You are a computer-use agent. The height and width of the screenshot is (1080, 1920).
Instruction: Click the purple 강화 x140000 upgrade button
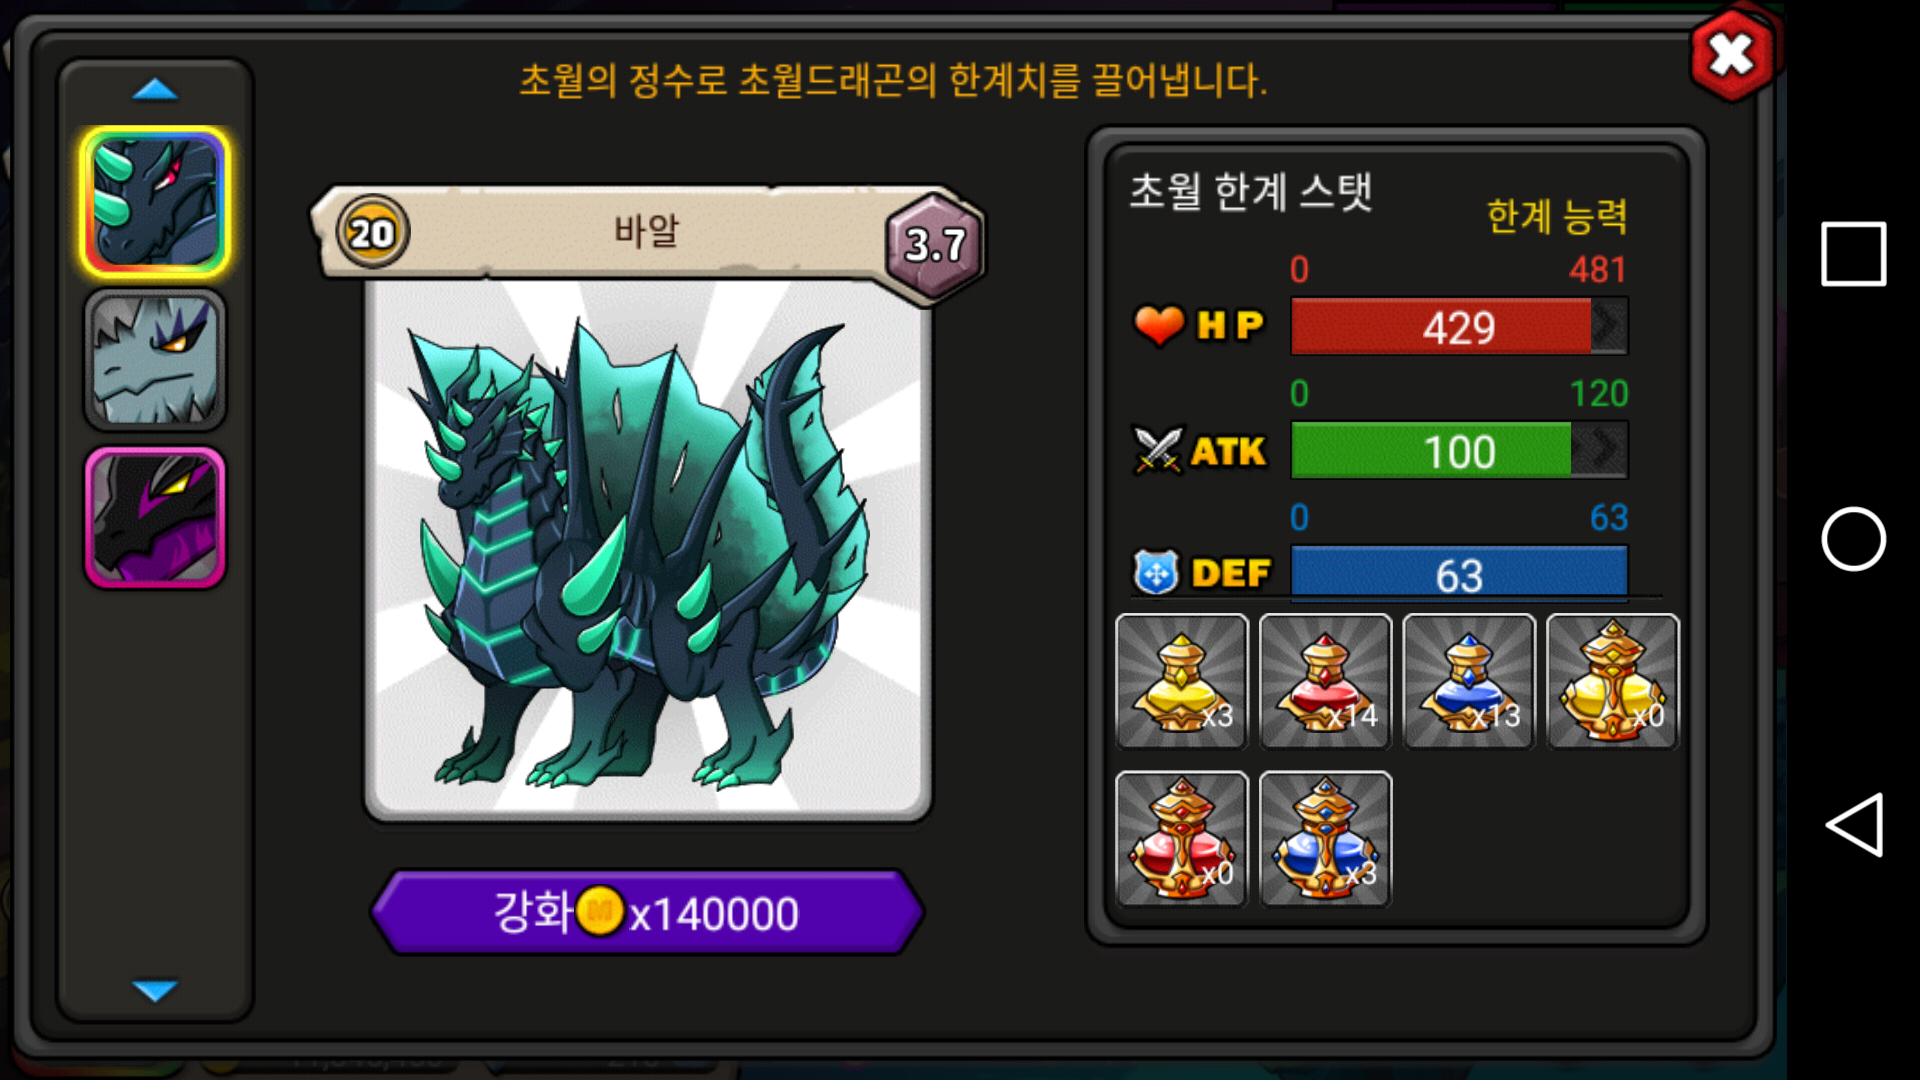[x=647, y=912]
